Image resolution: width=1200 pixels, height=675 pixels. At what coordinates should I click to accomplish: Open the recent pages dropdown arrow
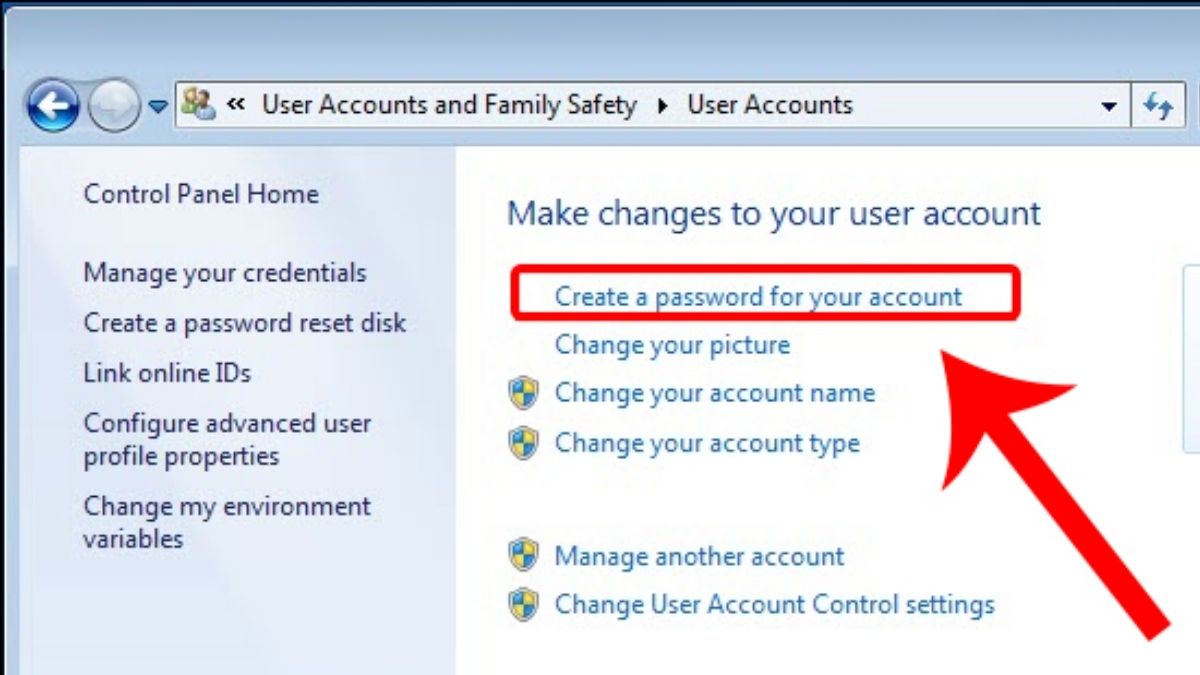click(158, 107)
